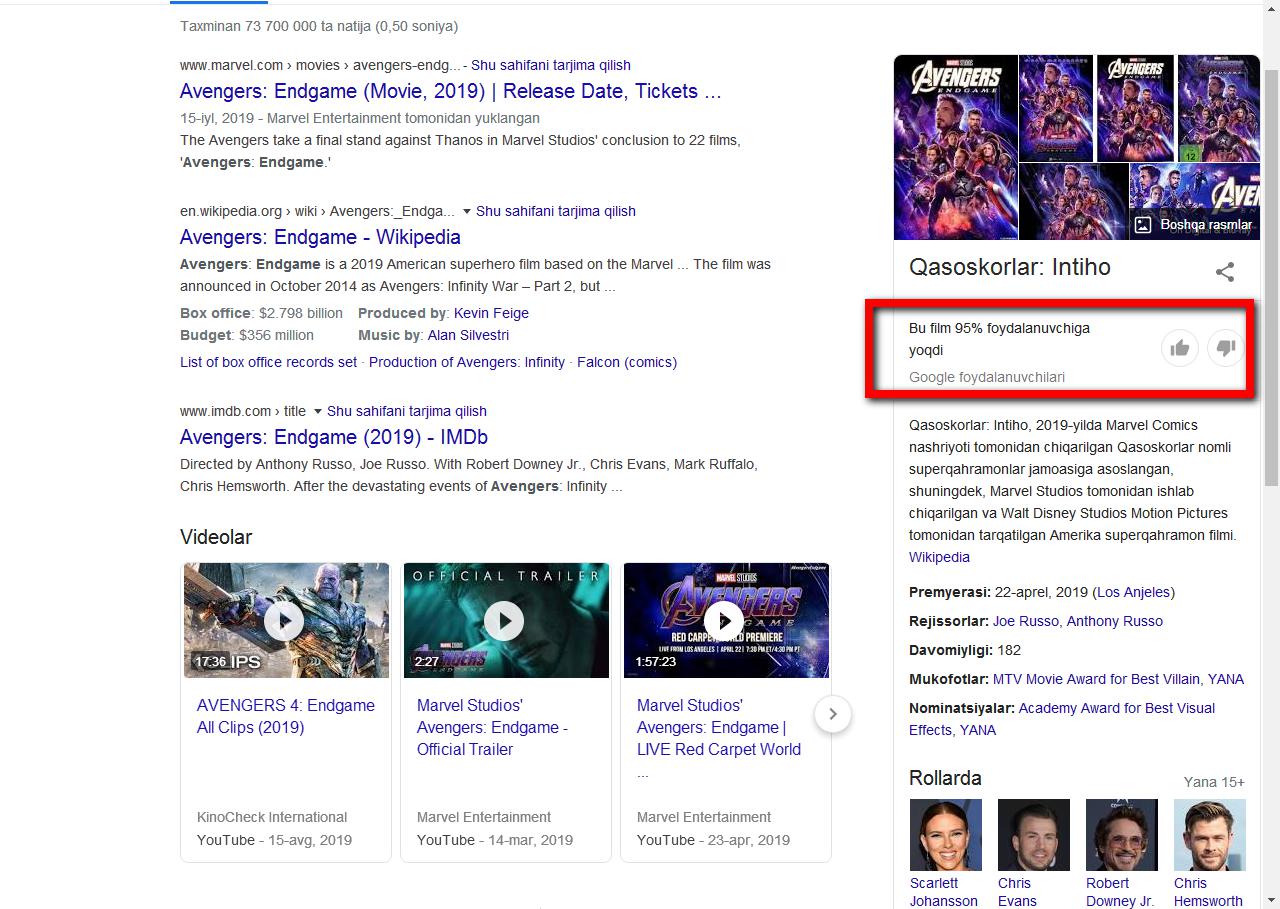Screen dimensions: 1280x909
Task: Expand dropdown arrow next to www.imdb.com result
Action: (x=317, y=411)
